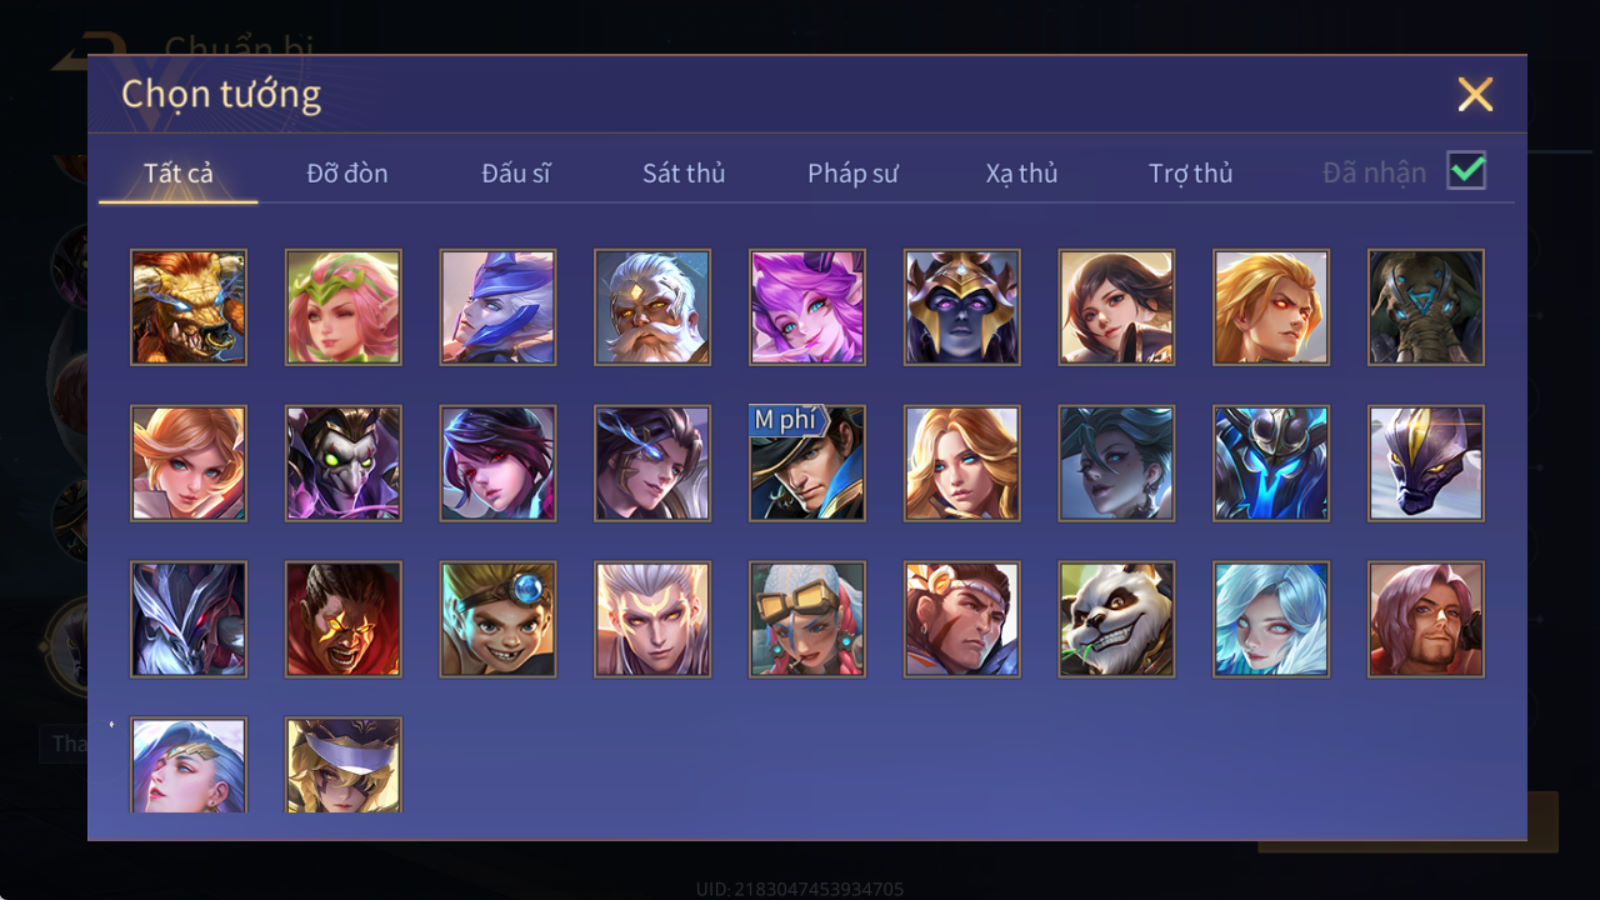This screenshot has height=900, width=1600.
Task: Pick the boy with blue gem headband
Action: tap(498, 619)
